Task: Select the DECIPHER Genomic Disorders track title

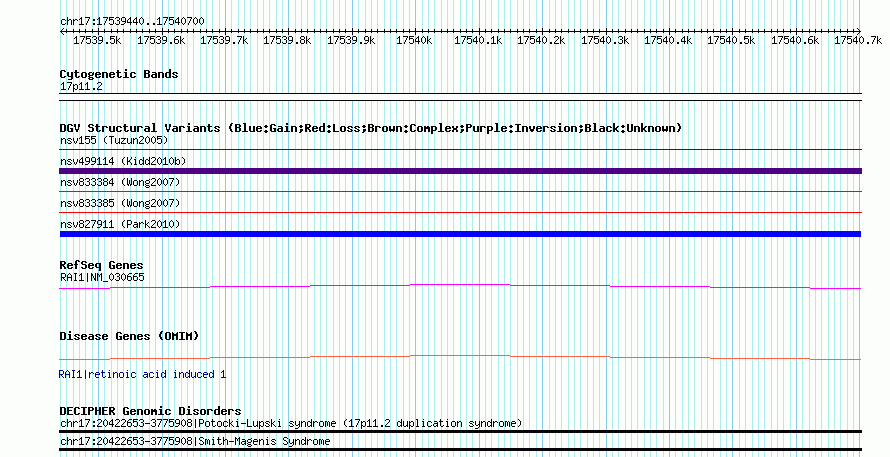Action: 150,411
